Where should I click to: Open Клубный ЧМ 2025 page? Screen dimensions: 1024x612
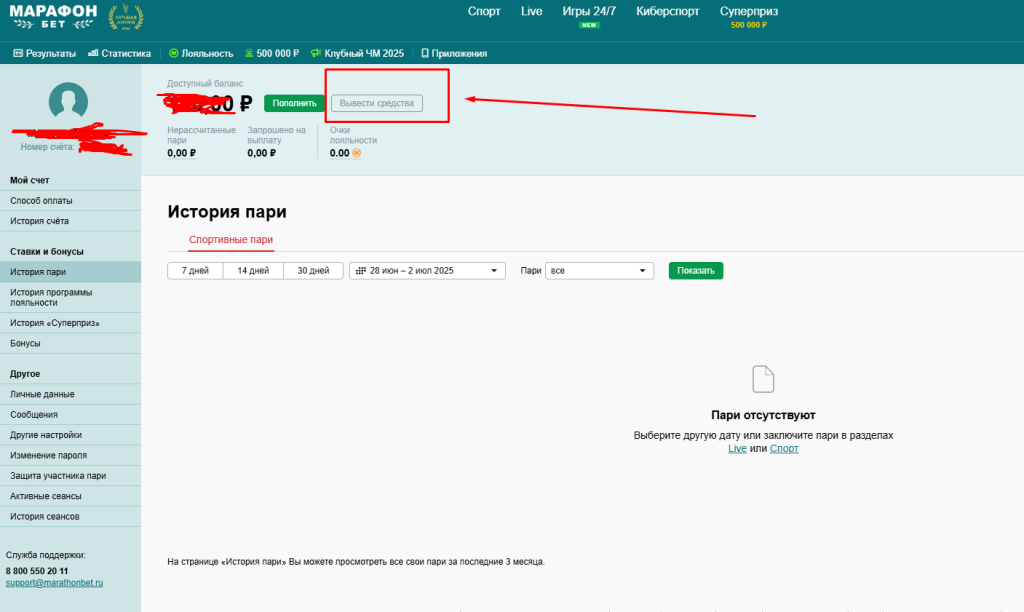click(x=357, y=54)
